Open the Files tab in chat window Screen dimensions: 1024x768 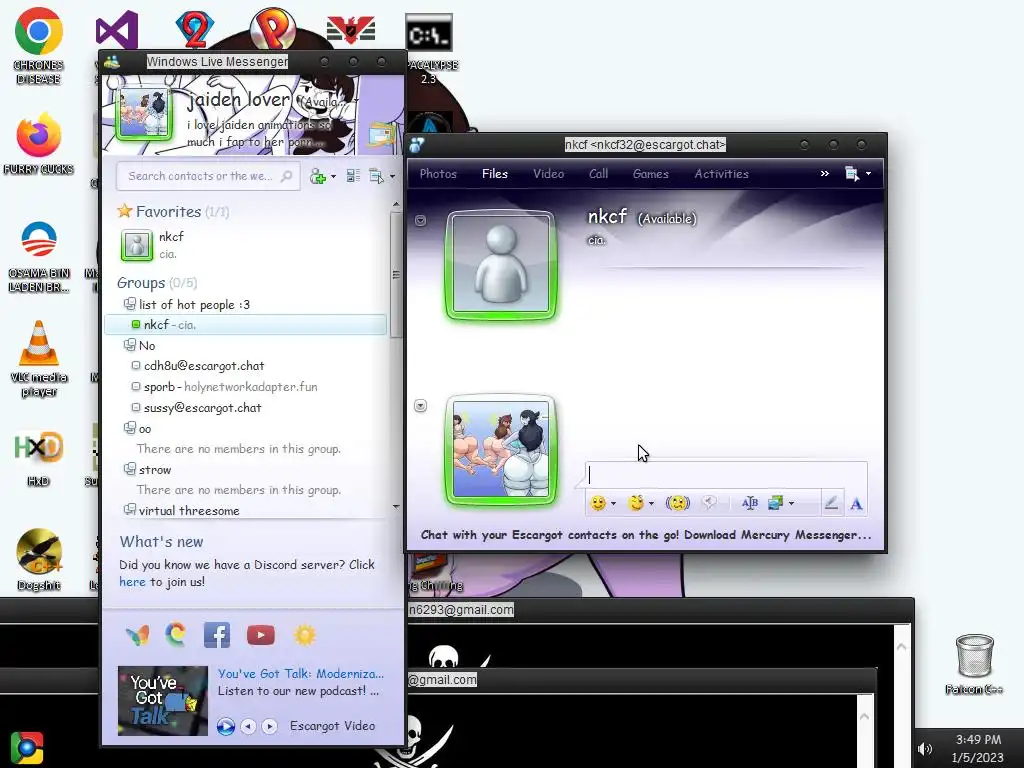pyautogui.click(x=495, y=174)
